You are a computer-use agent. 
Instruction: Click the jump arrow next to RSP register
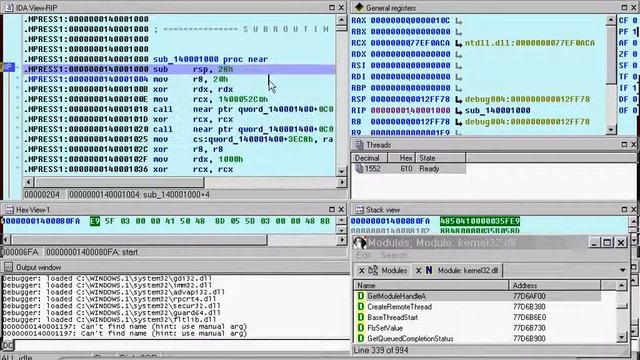click(459, 99)
